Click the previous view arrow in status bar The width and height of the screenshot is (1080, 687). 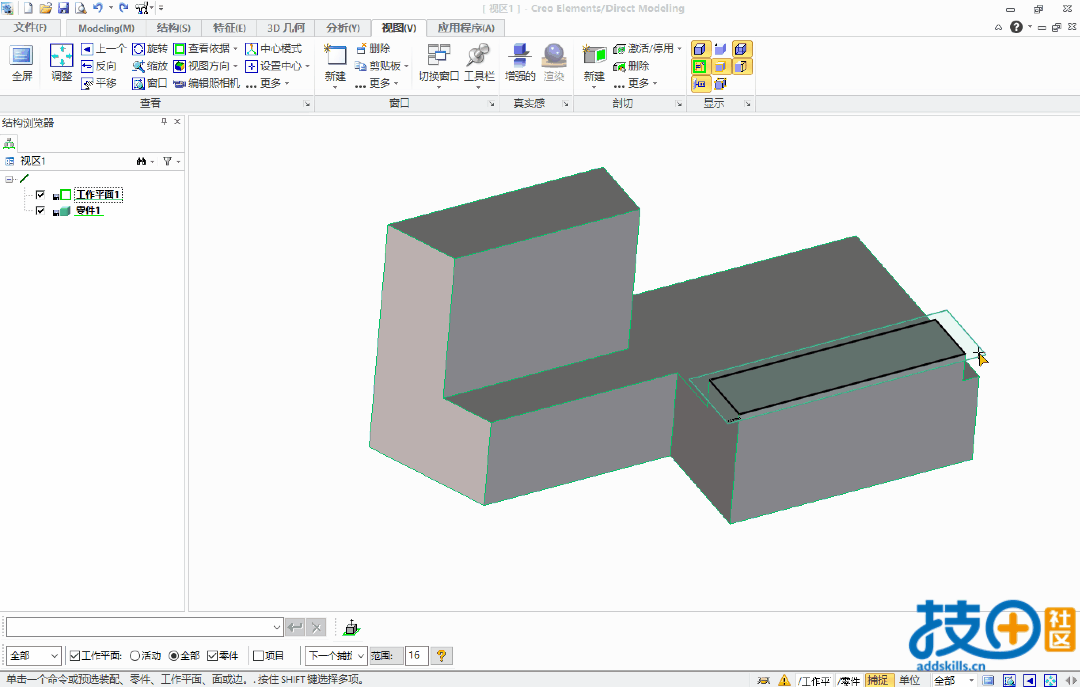point(1030,680)
